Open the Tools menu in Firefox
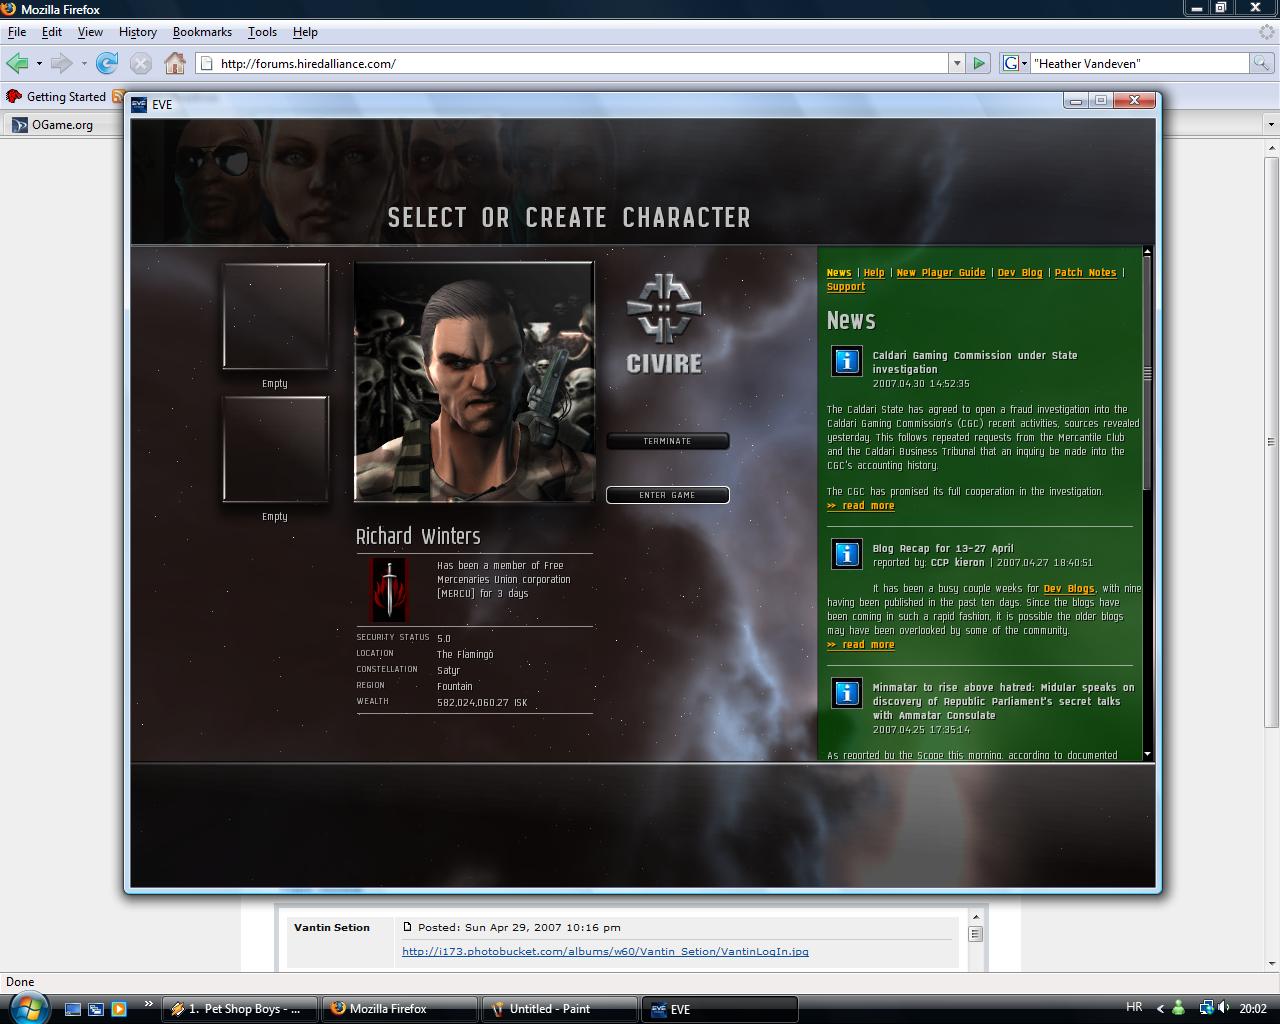Image resolution: width=1280 pixels, height=1024 pixels. pyautogui.click(x=262, y=32)
